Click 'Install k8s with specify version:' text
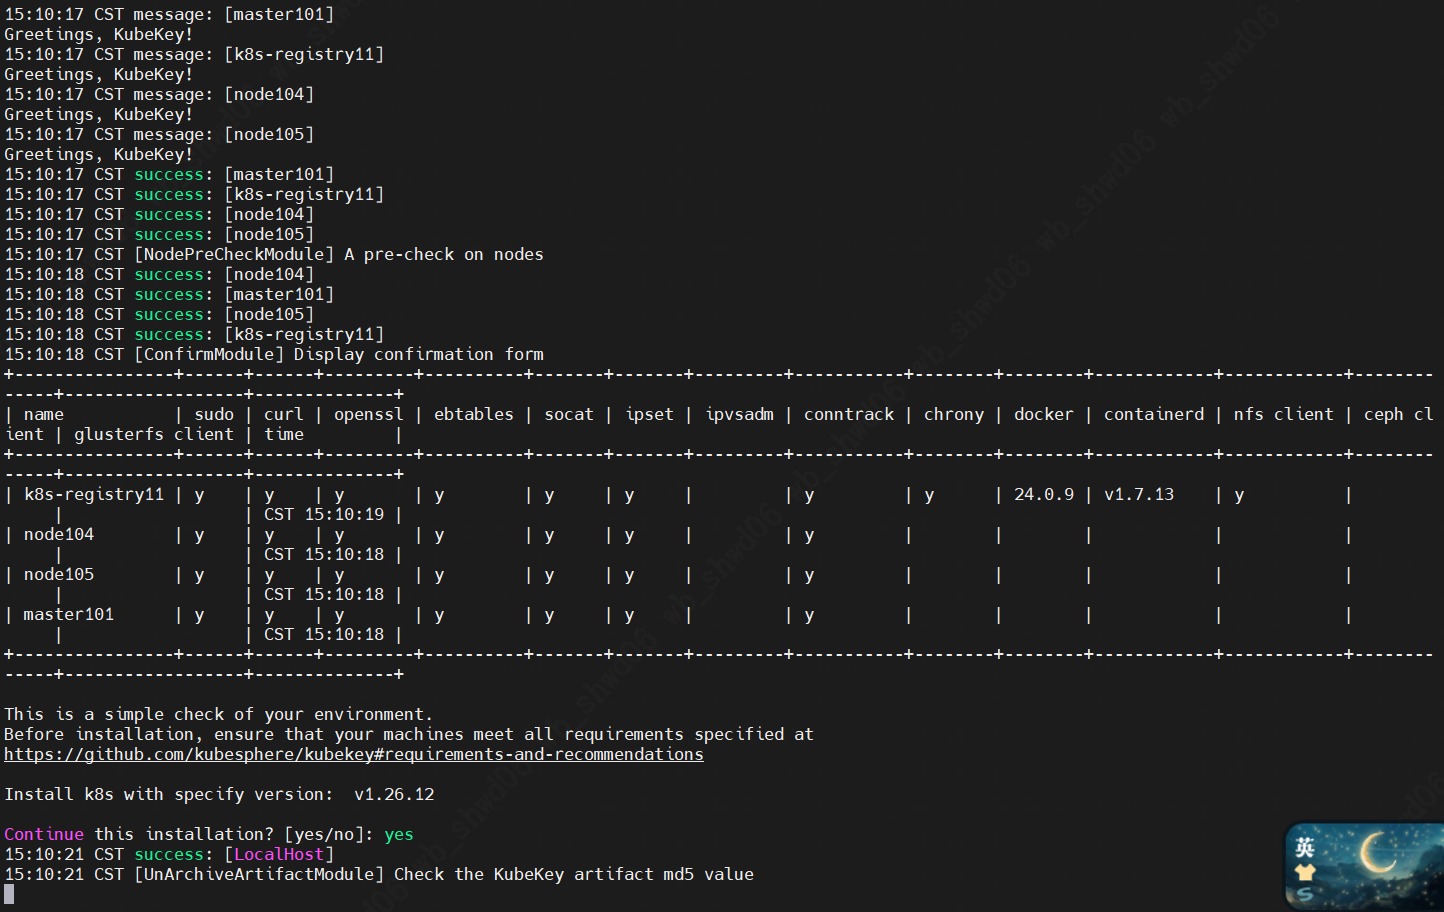Image resolution: width=1444 pixels, height=912 pixels. point(169,794)
